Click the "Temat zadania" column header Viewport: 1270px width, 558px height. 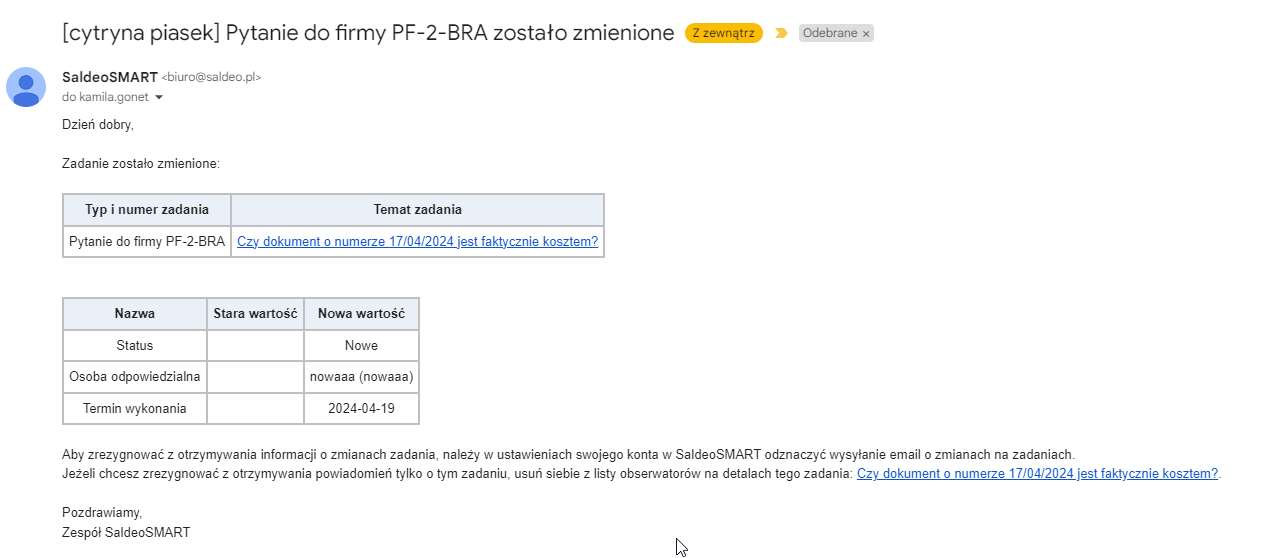(418, 210)
